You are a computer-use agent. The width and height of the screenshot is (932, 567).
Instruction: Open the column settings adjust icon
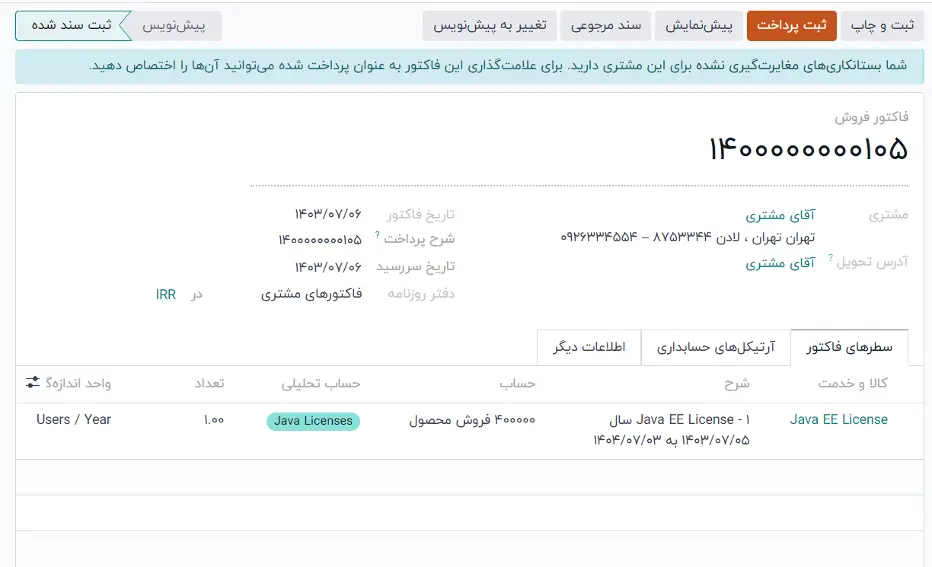[33, 383]
